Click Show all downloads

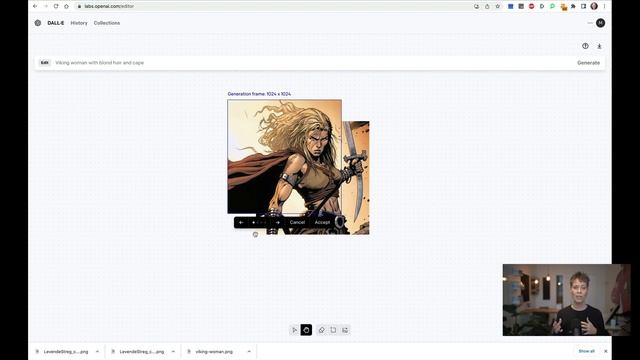click(x=587, y=351)
